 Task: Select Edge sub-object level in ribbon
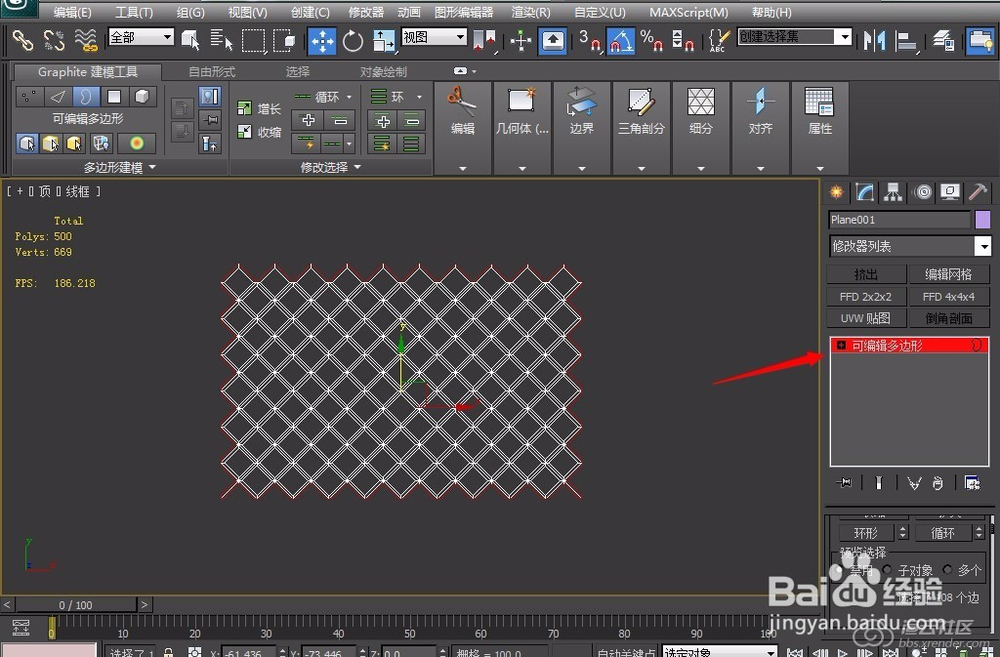pos(57,96)
